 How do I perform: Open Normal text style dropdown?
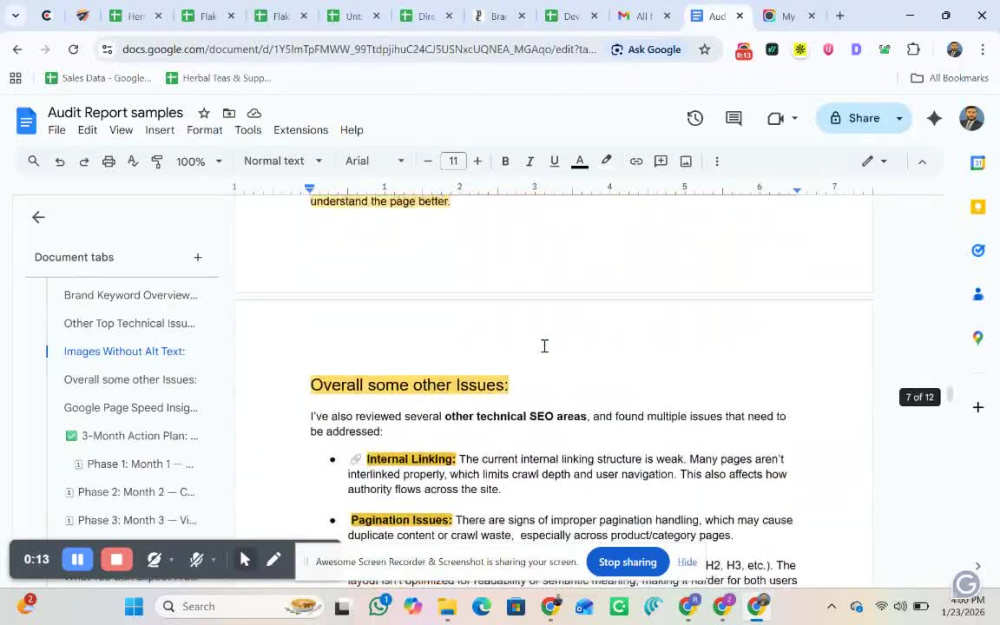click(x=283, y=161)
